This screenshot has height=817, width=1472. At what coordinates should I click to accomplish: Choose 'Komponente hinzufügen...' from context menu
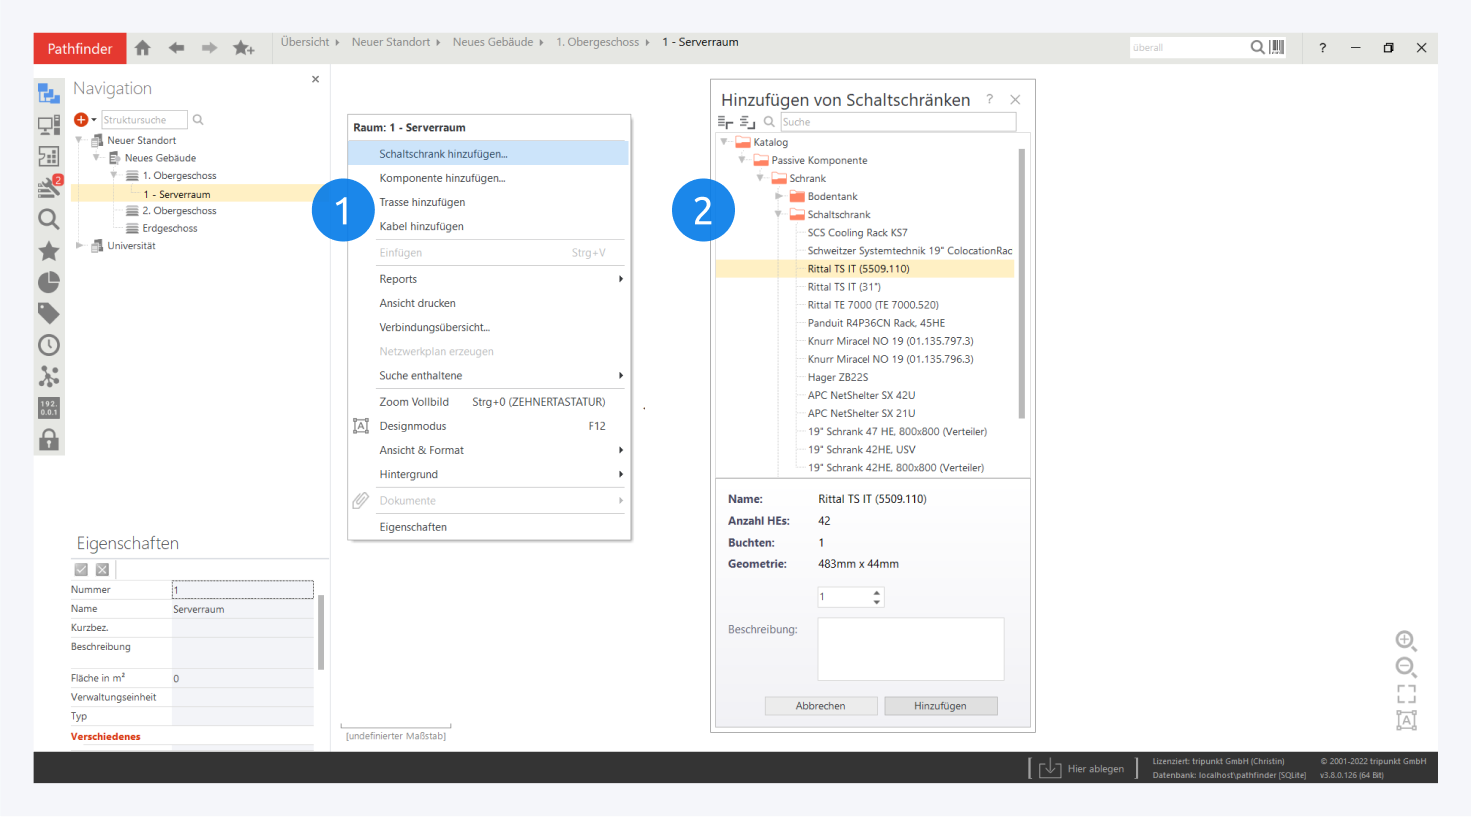tap(442, 178)
